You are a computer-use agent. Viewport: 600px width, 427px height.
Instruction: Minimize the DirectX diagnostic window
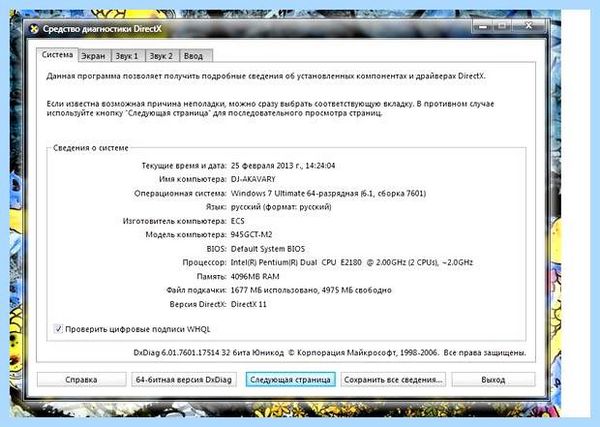pyautogui.click(x=483, y=26)
